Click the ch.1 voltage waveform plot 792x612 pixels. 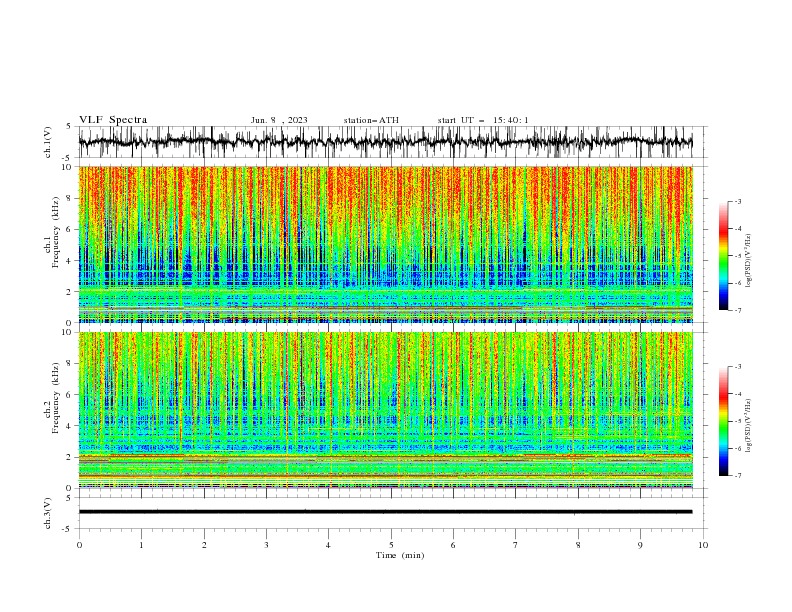click(385, 142)
